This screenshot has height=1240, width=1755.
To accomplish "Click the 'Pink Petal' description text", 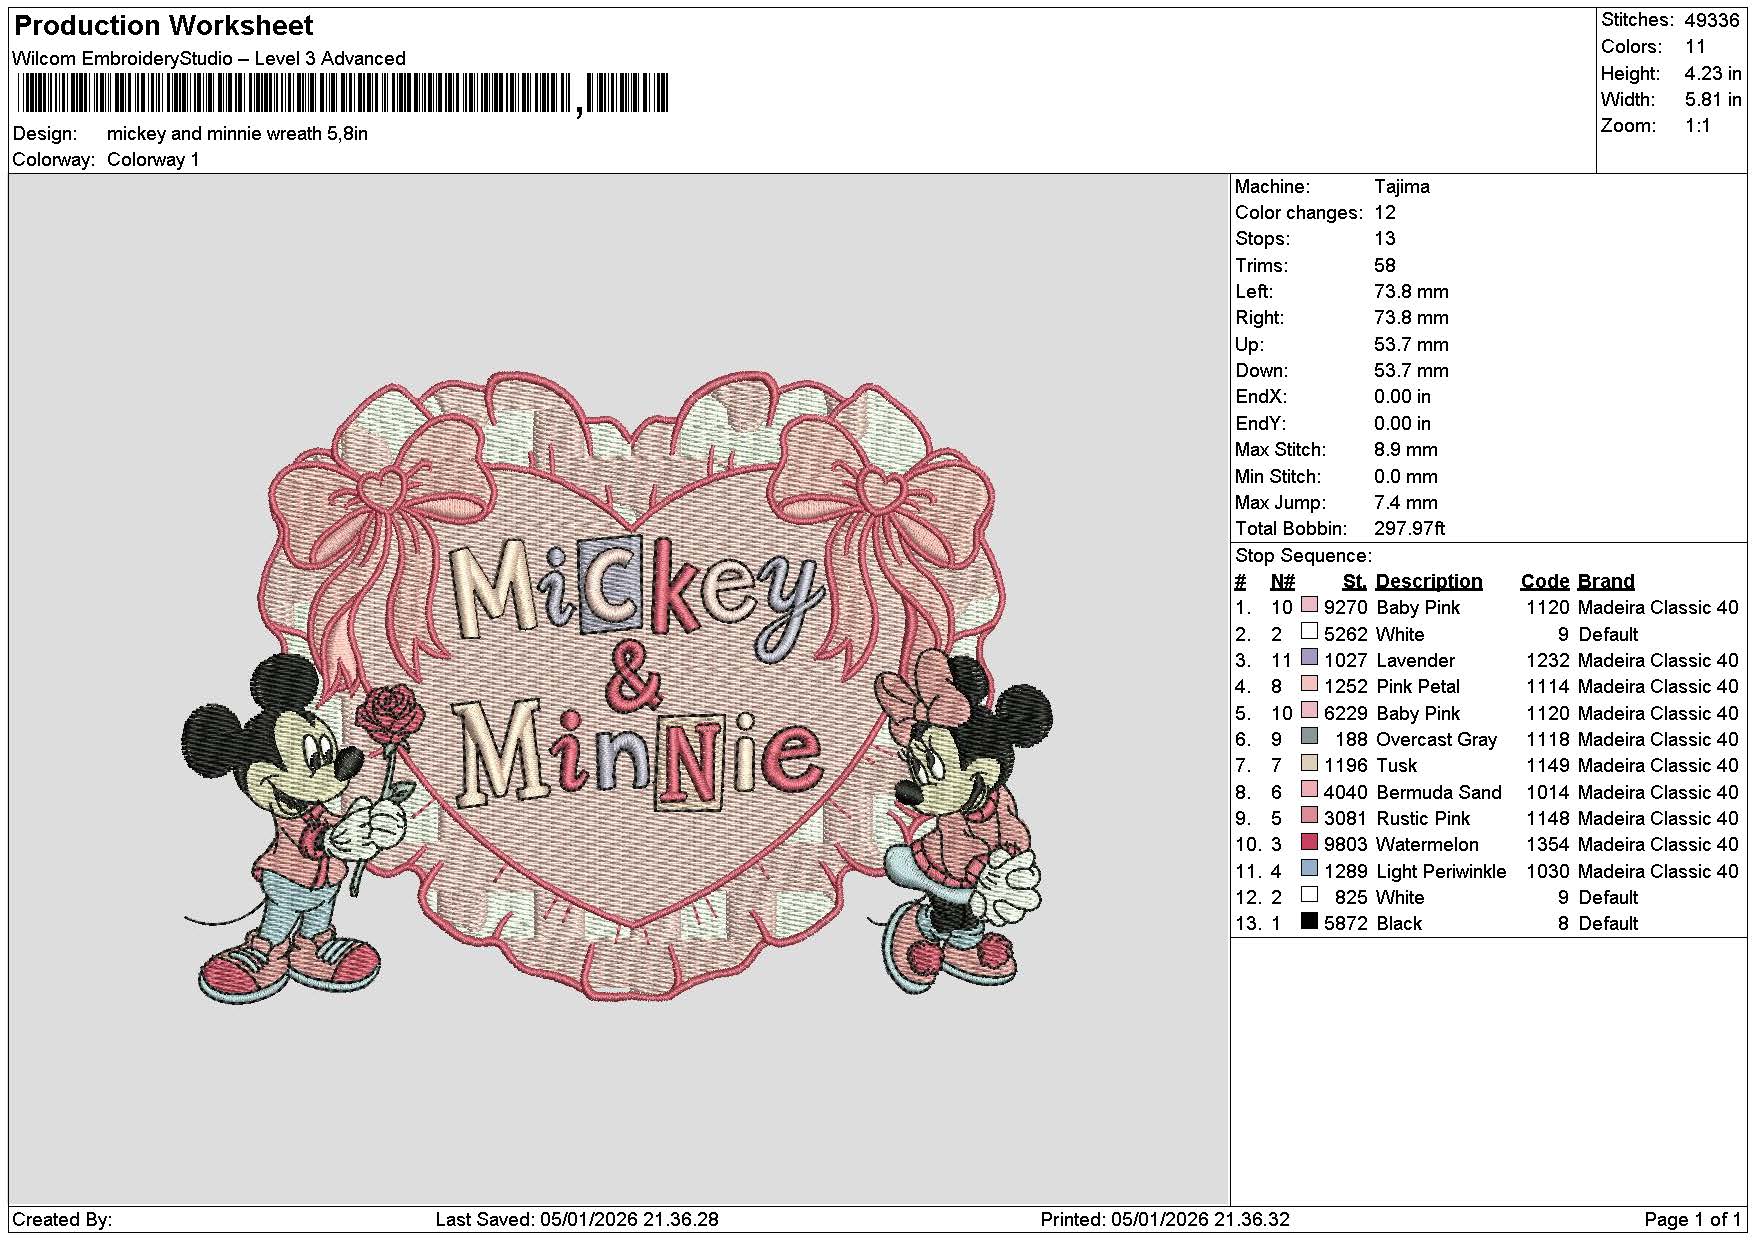I will coord(1418,686).
